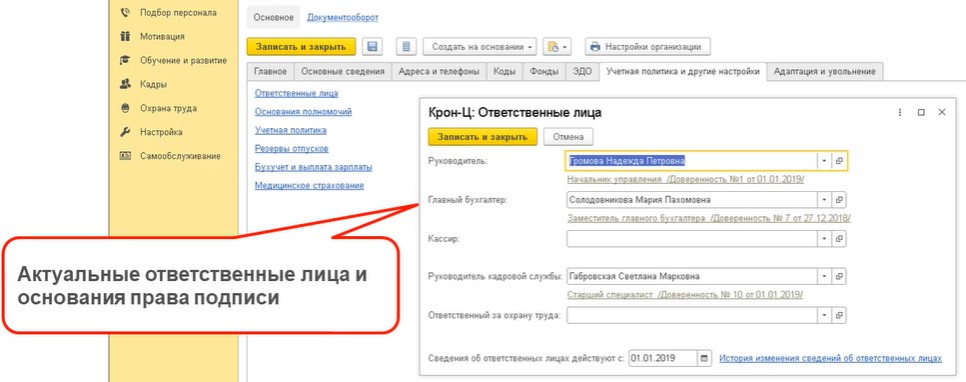Switch to the Адаптация и увольнение tab
Screen dimensions: 966x382
(824, 71)
